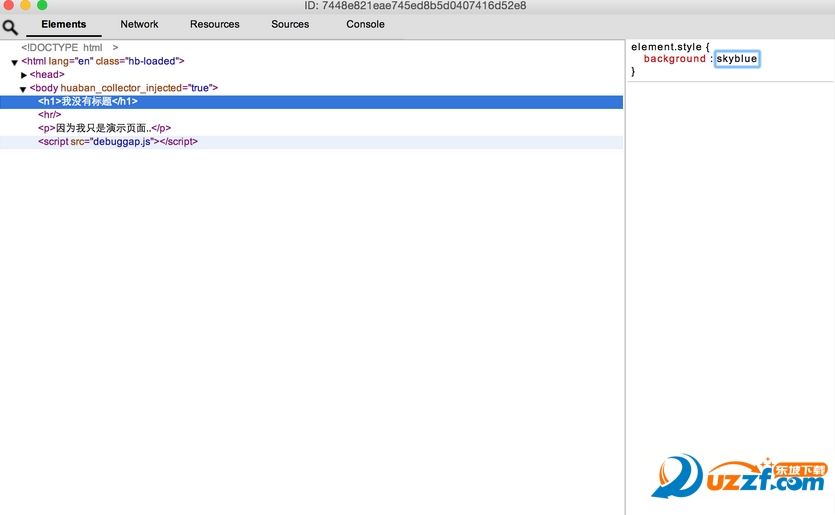Collapse the body element node

coord(23,89)
